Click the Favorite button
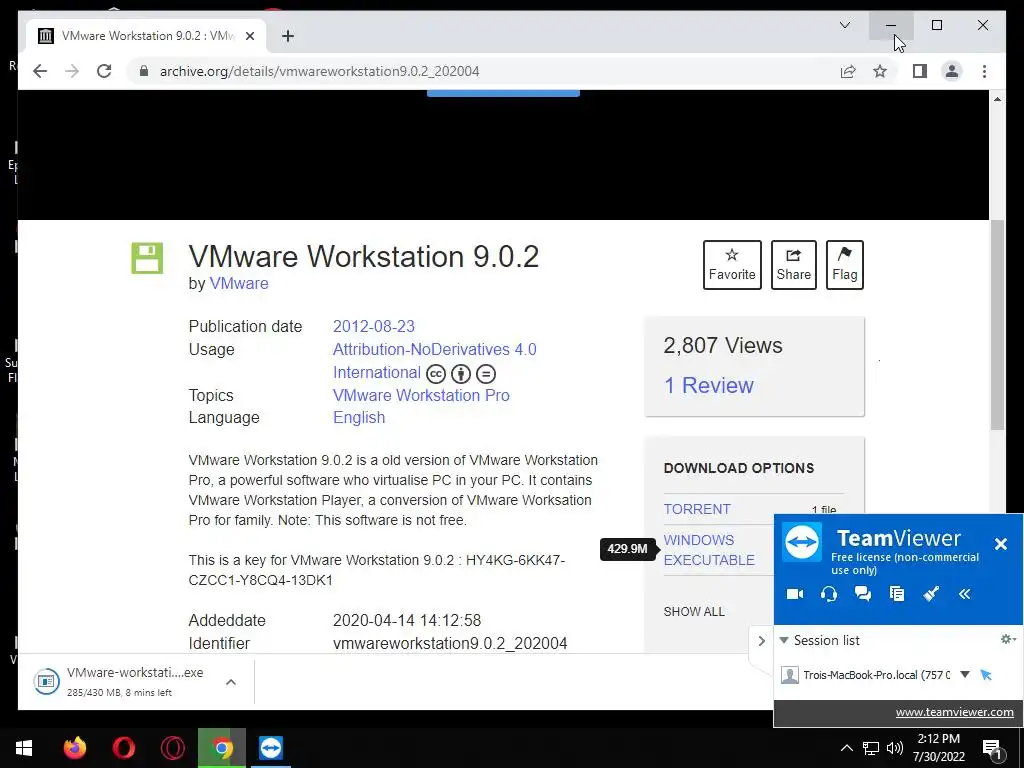Screen dimensions: 1024x768 coord(732,264)
